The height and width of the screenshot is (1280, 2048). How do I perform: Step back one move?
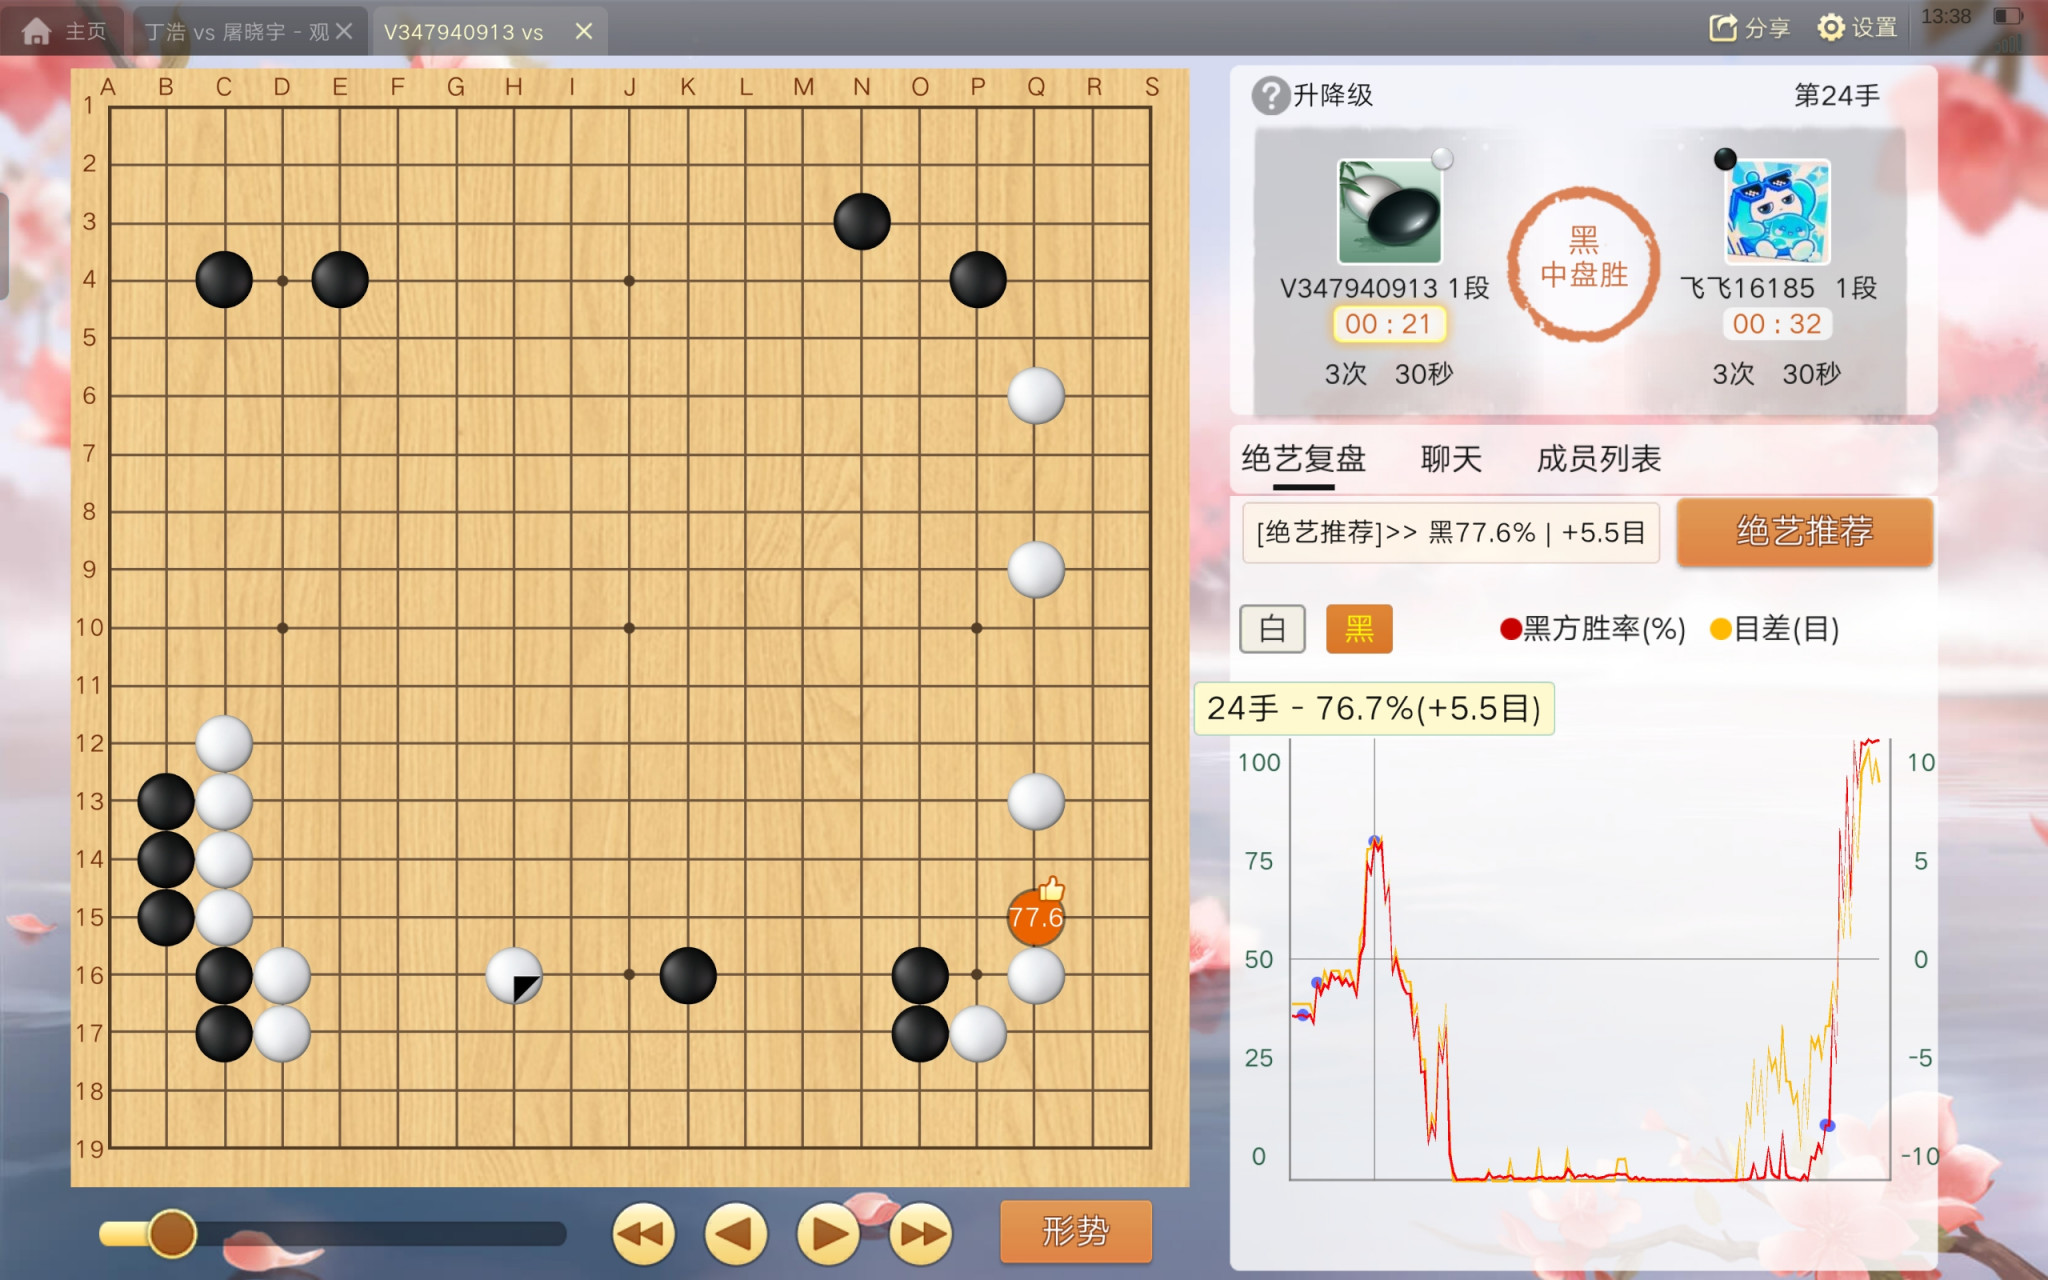tap(735, 1234)
